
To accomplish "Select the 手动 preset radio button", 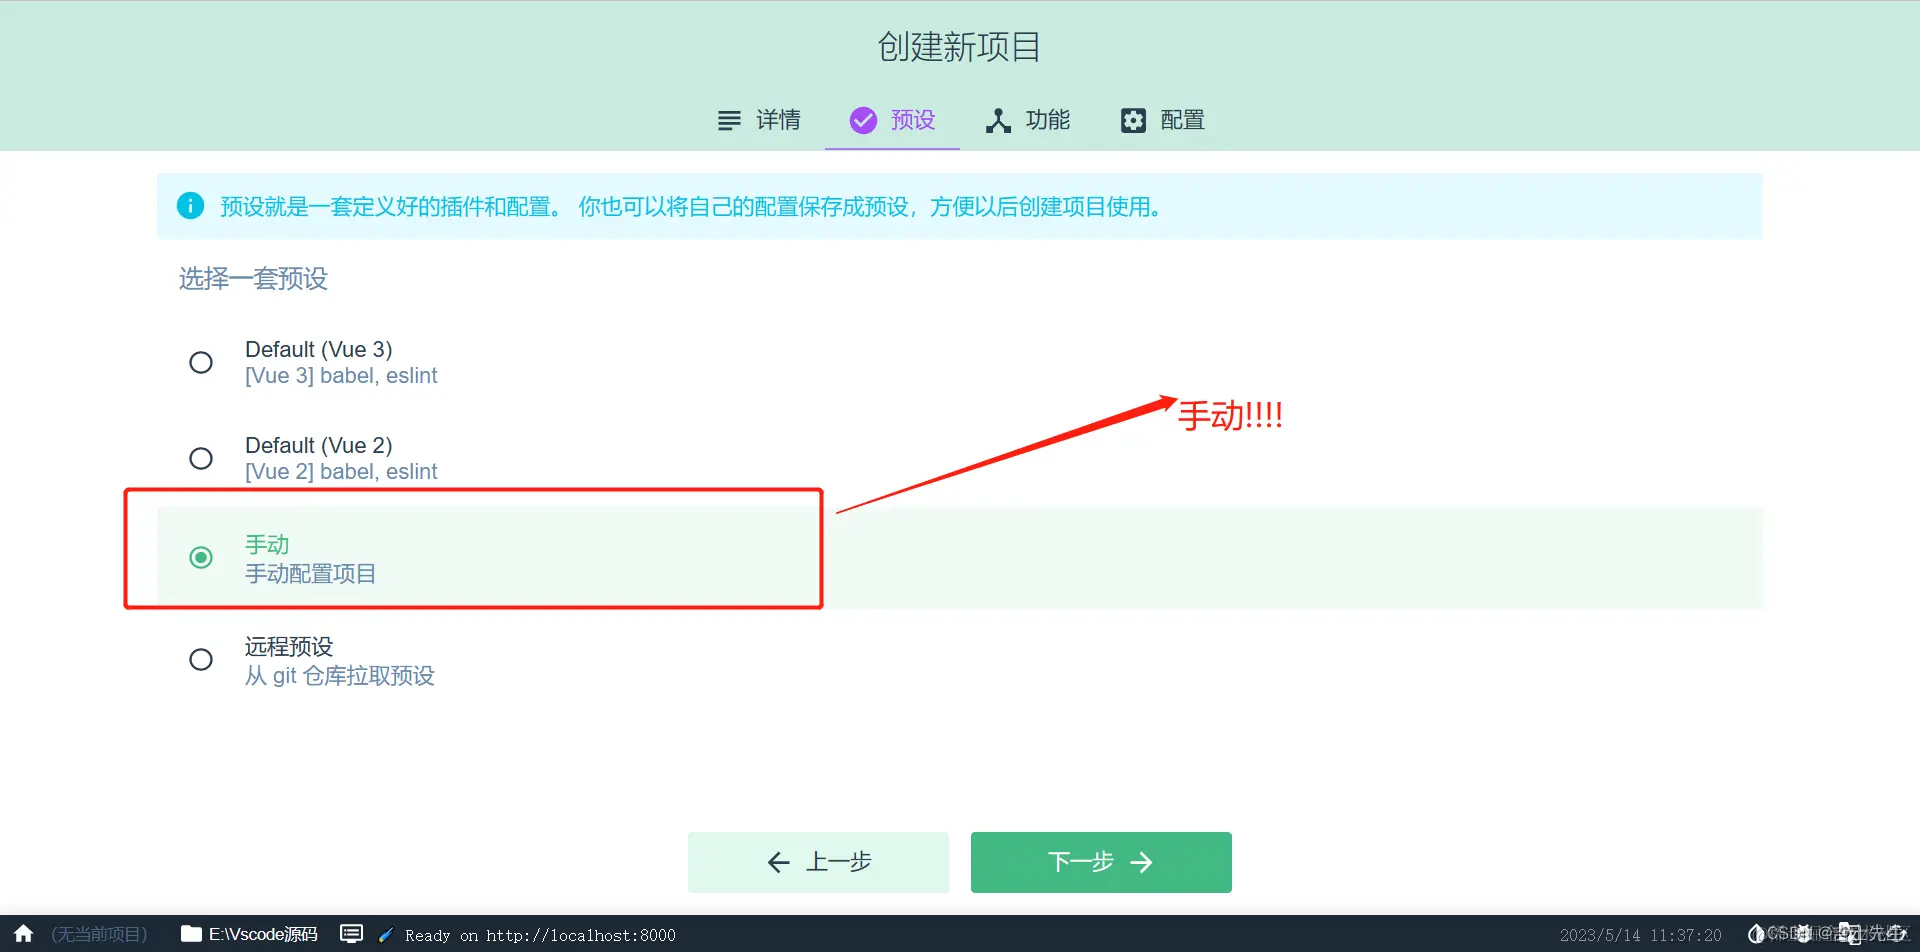I will pos(201,557).
